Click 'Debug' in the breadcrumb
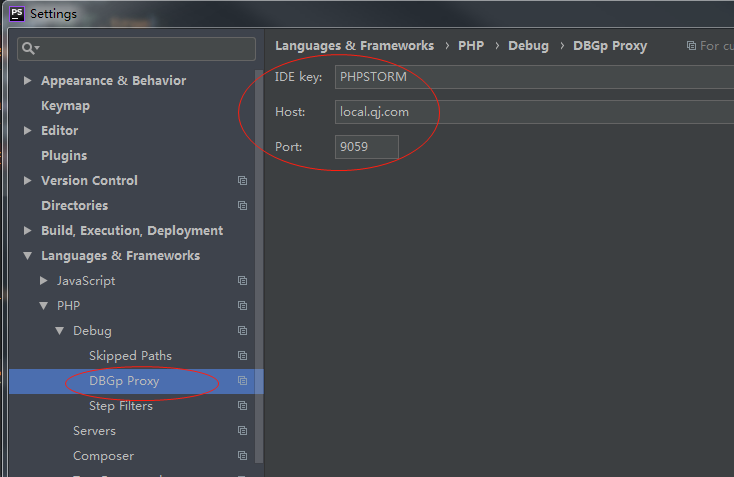This screenshot has height=477, width=734. (528, 46)
